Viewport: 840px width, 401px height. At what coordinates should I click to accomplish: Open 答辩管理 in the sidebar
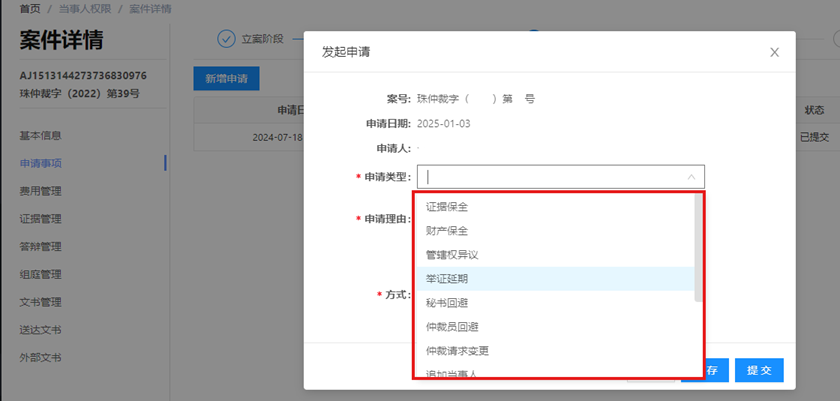(41, 247)
